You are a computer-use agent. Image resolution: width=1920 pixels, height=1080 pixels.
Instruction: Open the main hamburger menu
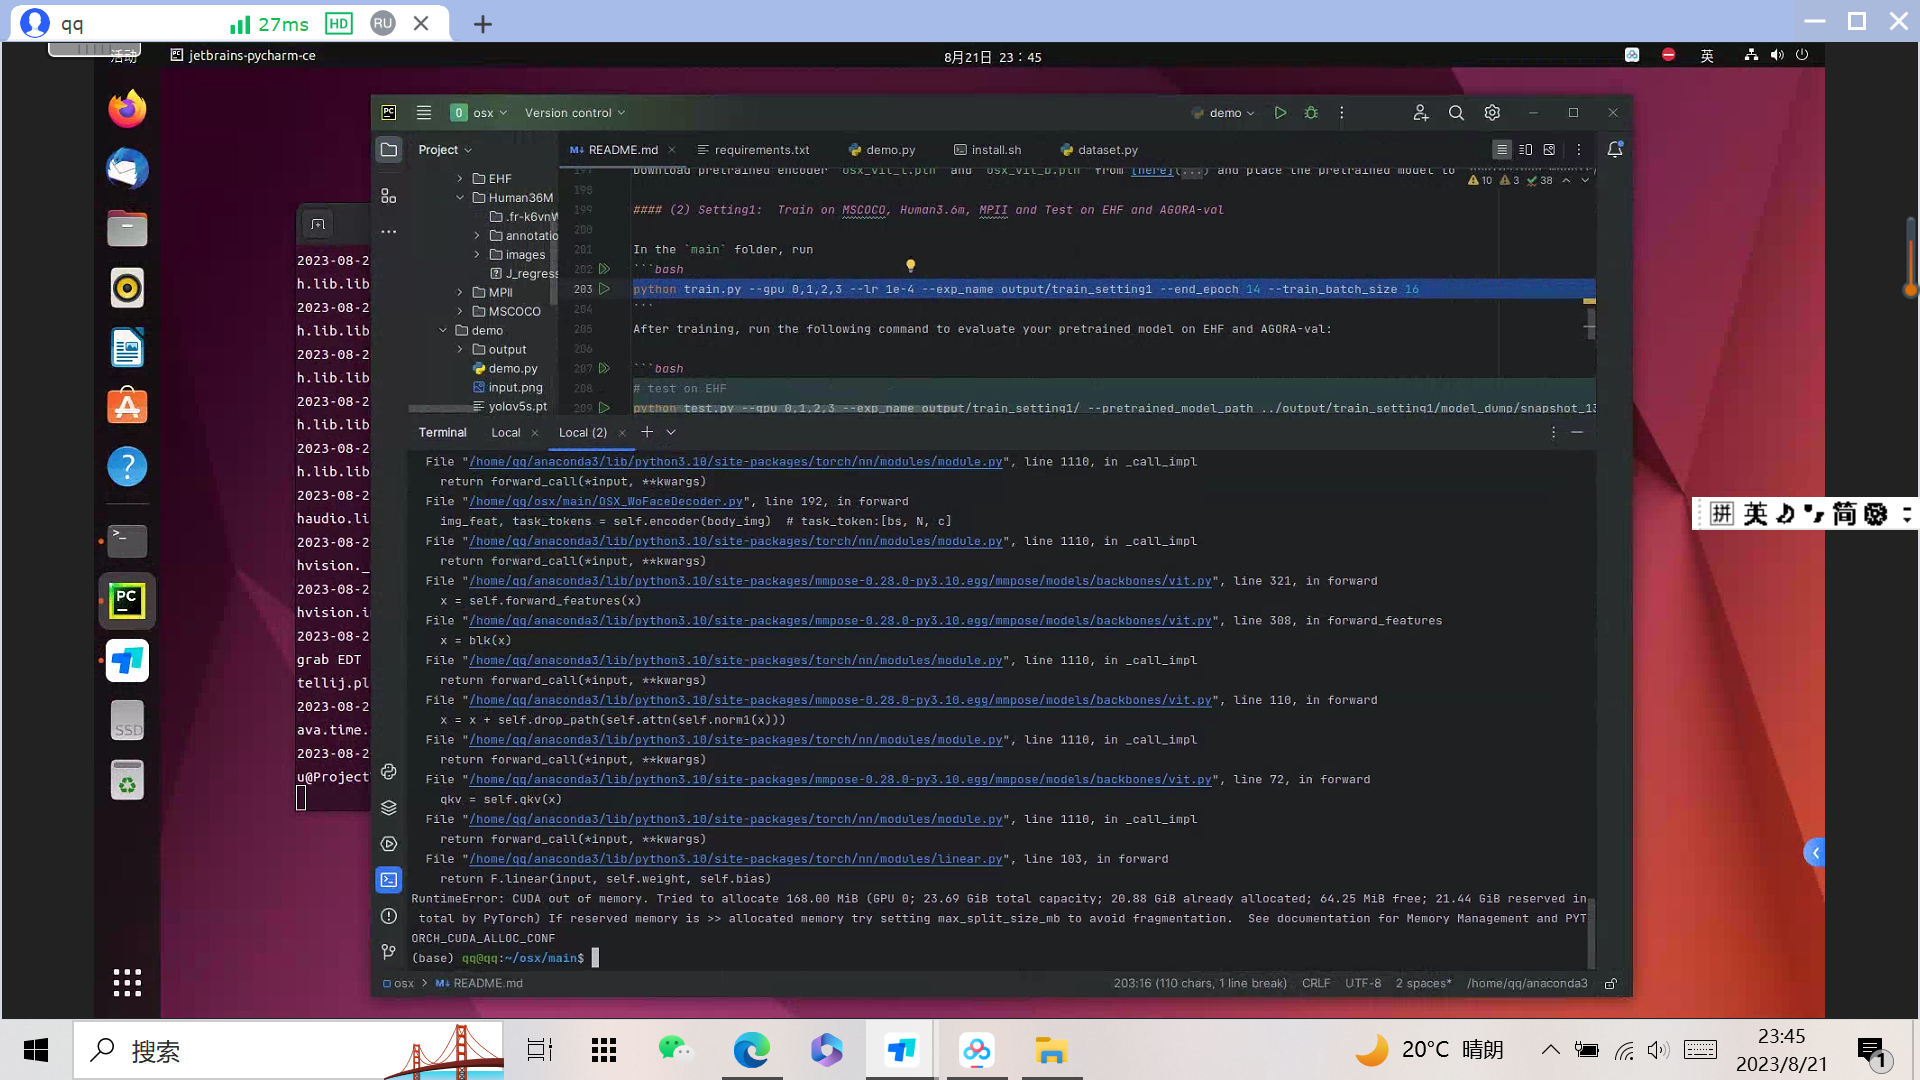click(x=424, y=112)
